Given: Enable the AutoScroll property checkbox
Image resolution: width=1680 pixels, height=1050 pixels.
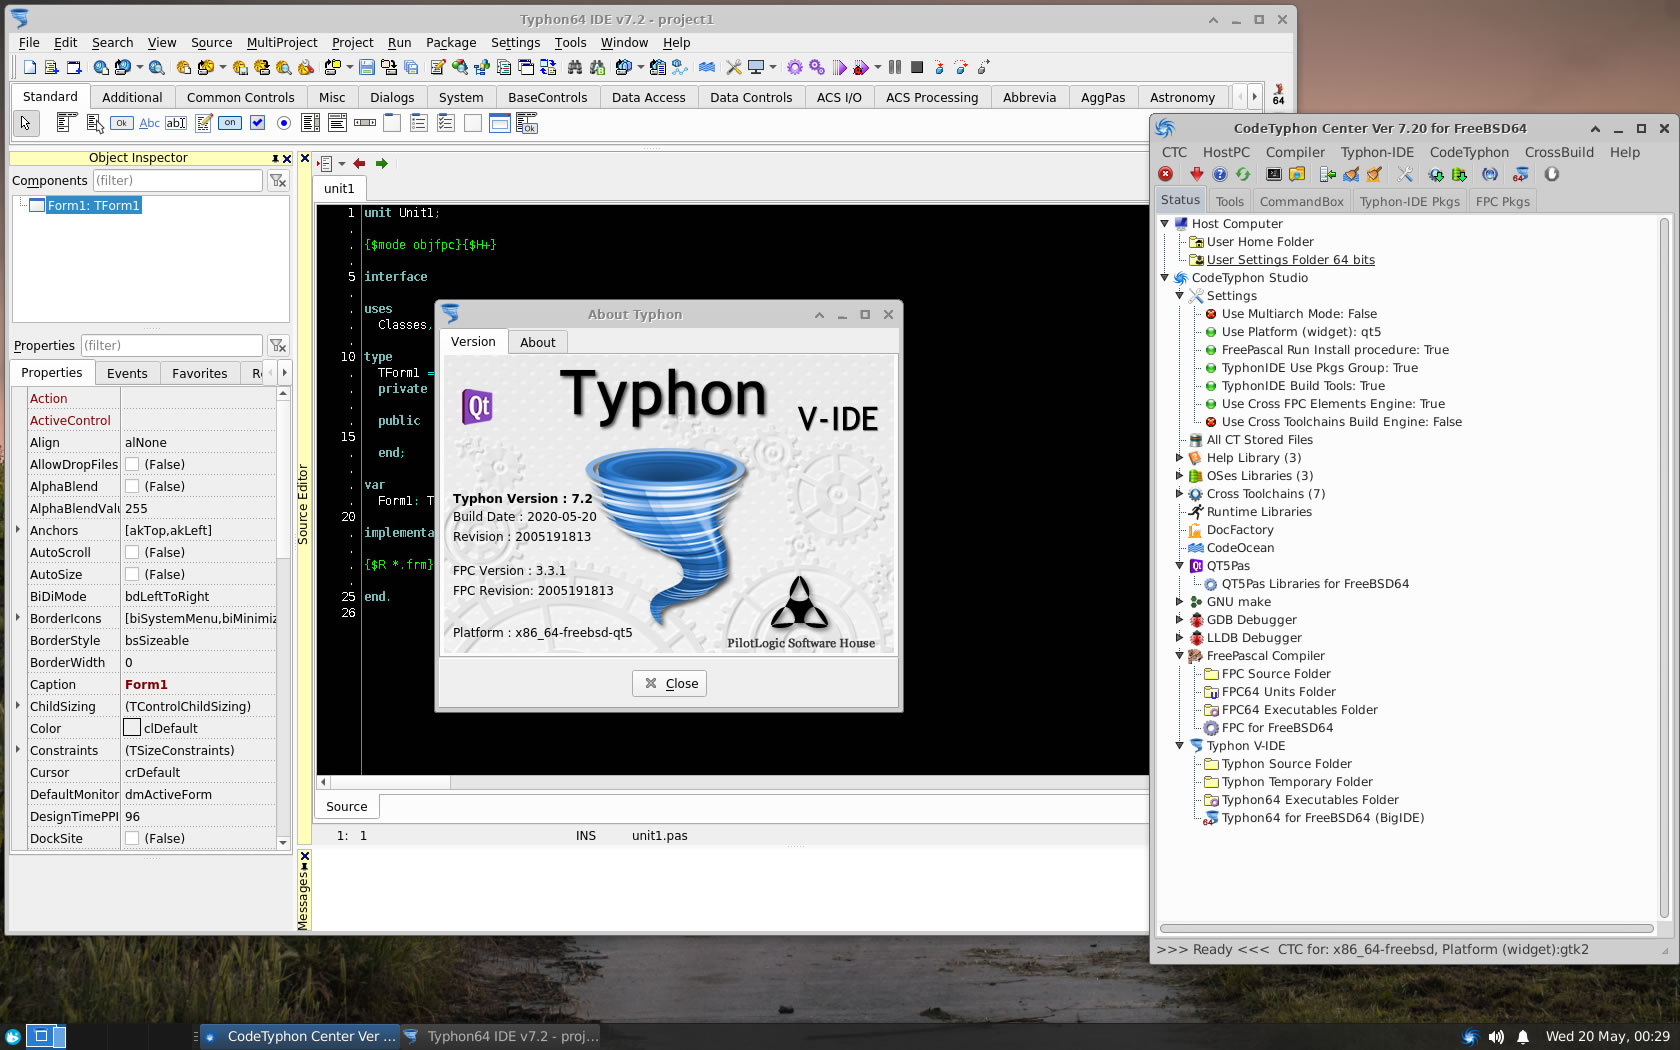Looking at the screenshot, I should [132, 553].
